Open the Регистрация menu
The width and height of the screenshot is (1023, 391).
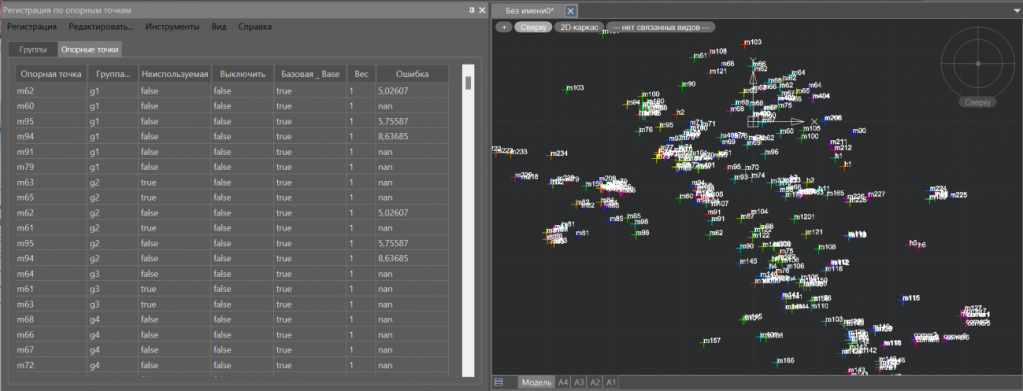[32, 27]
